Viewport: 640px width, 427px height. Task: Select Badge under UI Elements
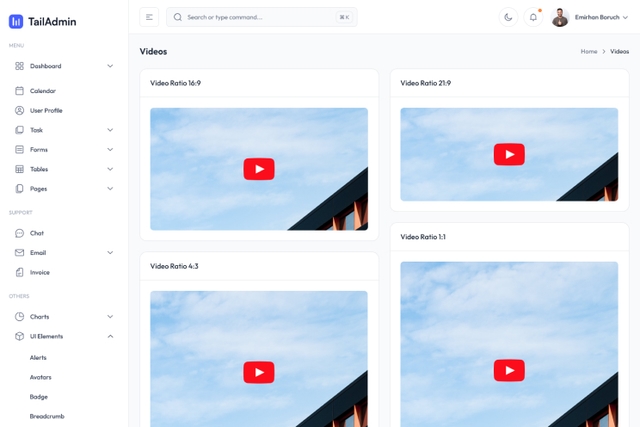(x=39, y=397)
